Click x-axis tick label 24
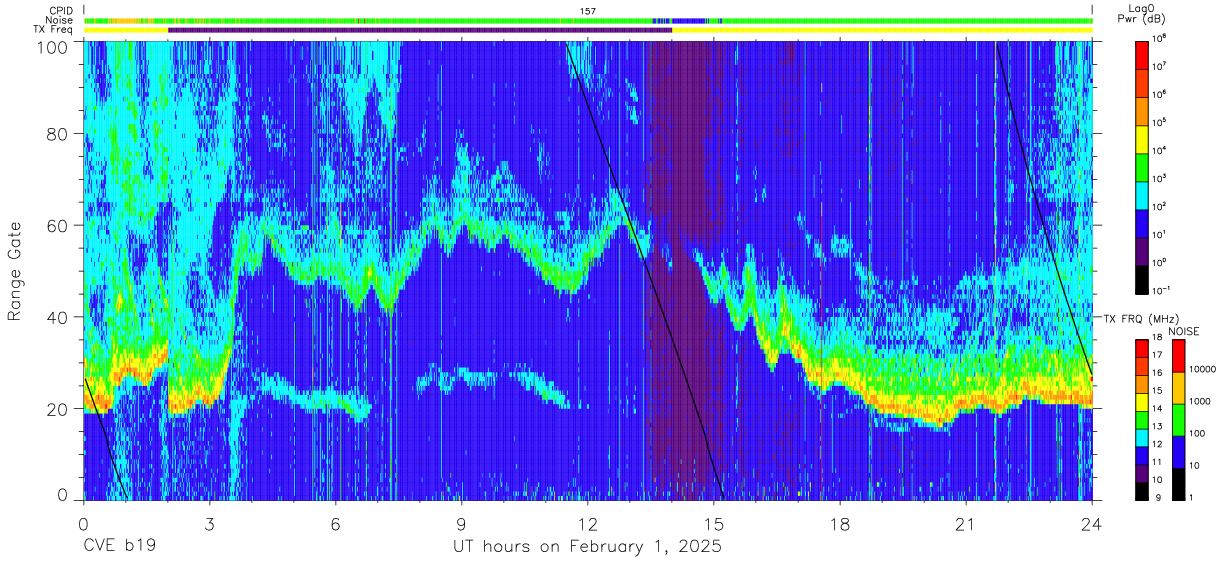This screenshot has width=1228, height=567. pyautogui.click(x=1092, y=523)
